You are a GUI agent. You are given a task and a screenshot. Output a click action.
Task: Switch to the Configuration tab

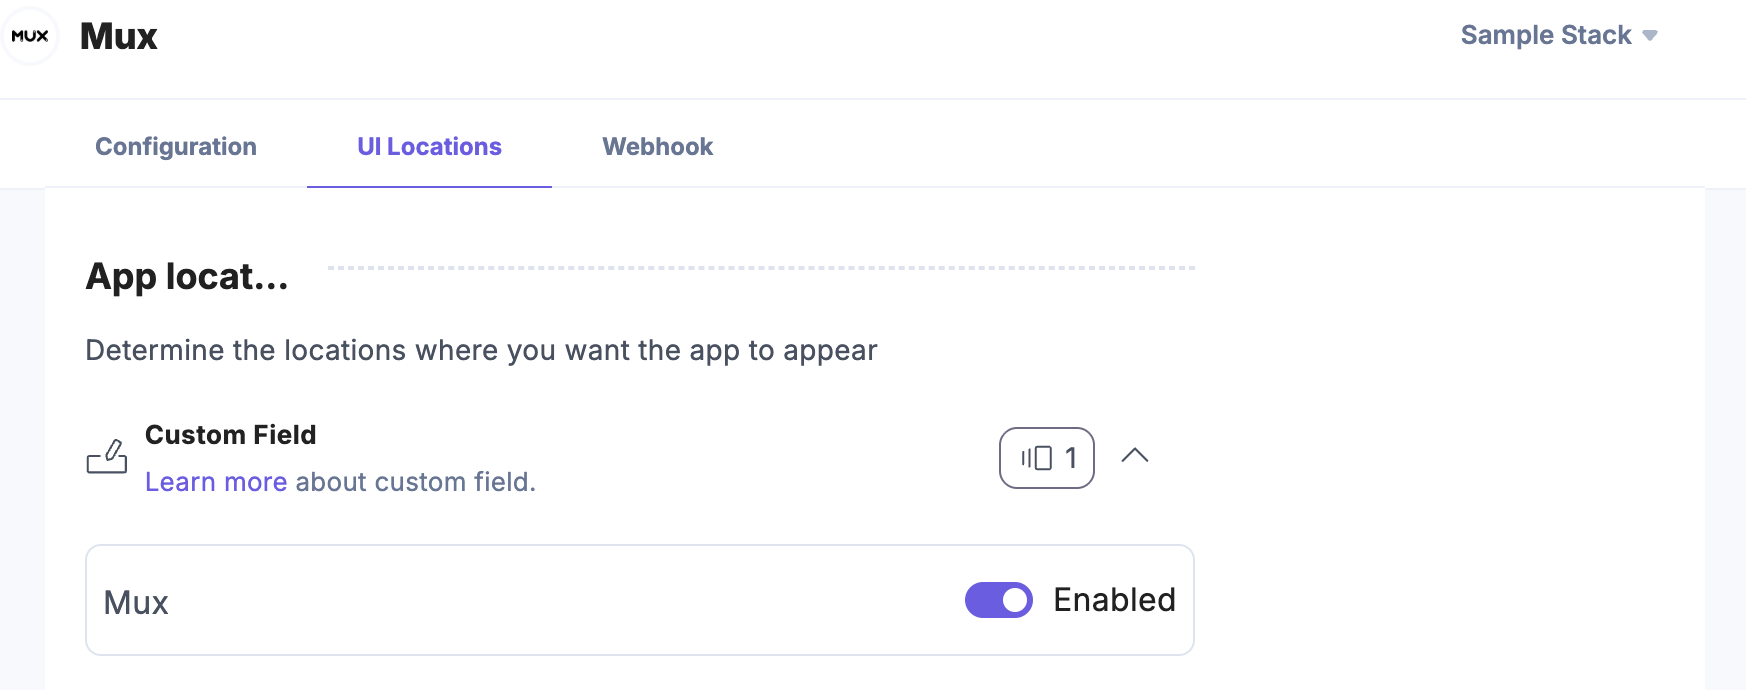pos(176,147)
